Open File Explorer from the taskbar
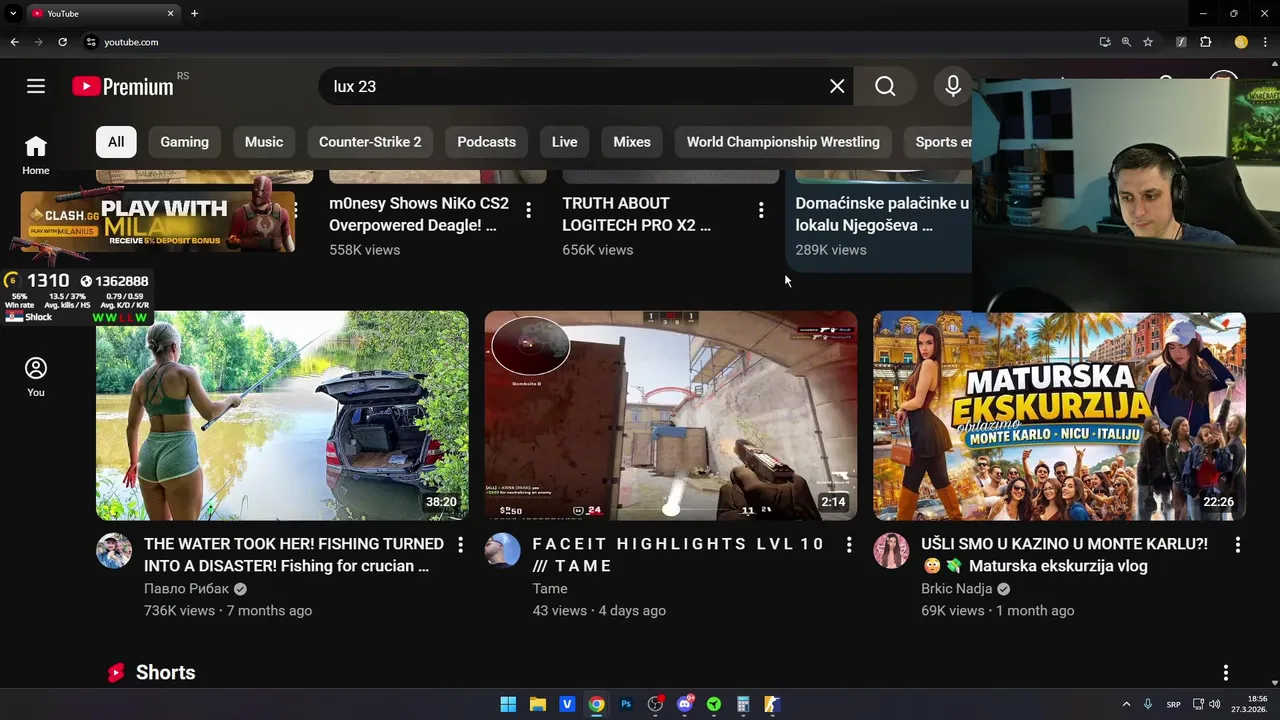The height and width of the screenshot is (720, 1280). point(537,704)
